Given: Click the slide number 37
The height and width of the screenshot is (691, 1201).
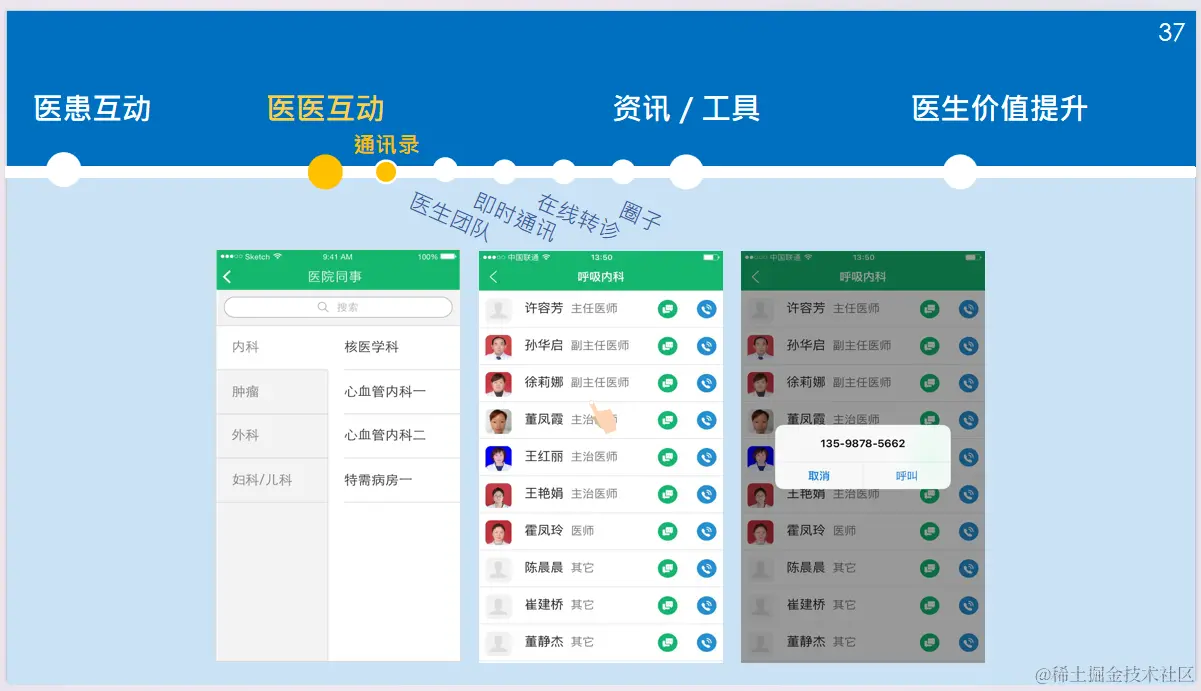Looking at the screenshot, I should tap(1172, 32).
